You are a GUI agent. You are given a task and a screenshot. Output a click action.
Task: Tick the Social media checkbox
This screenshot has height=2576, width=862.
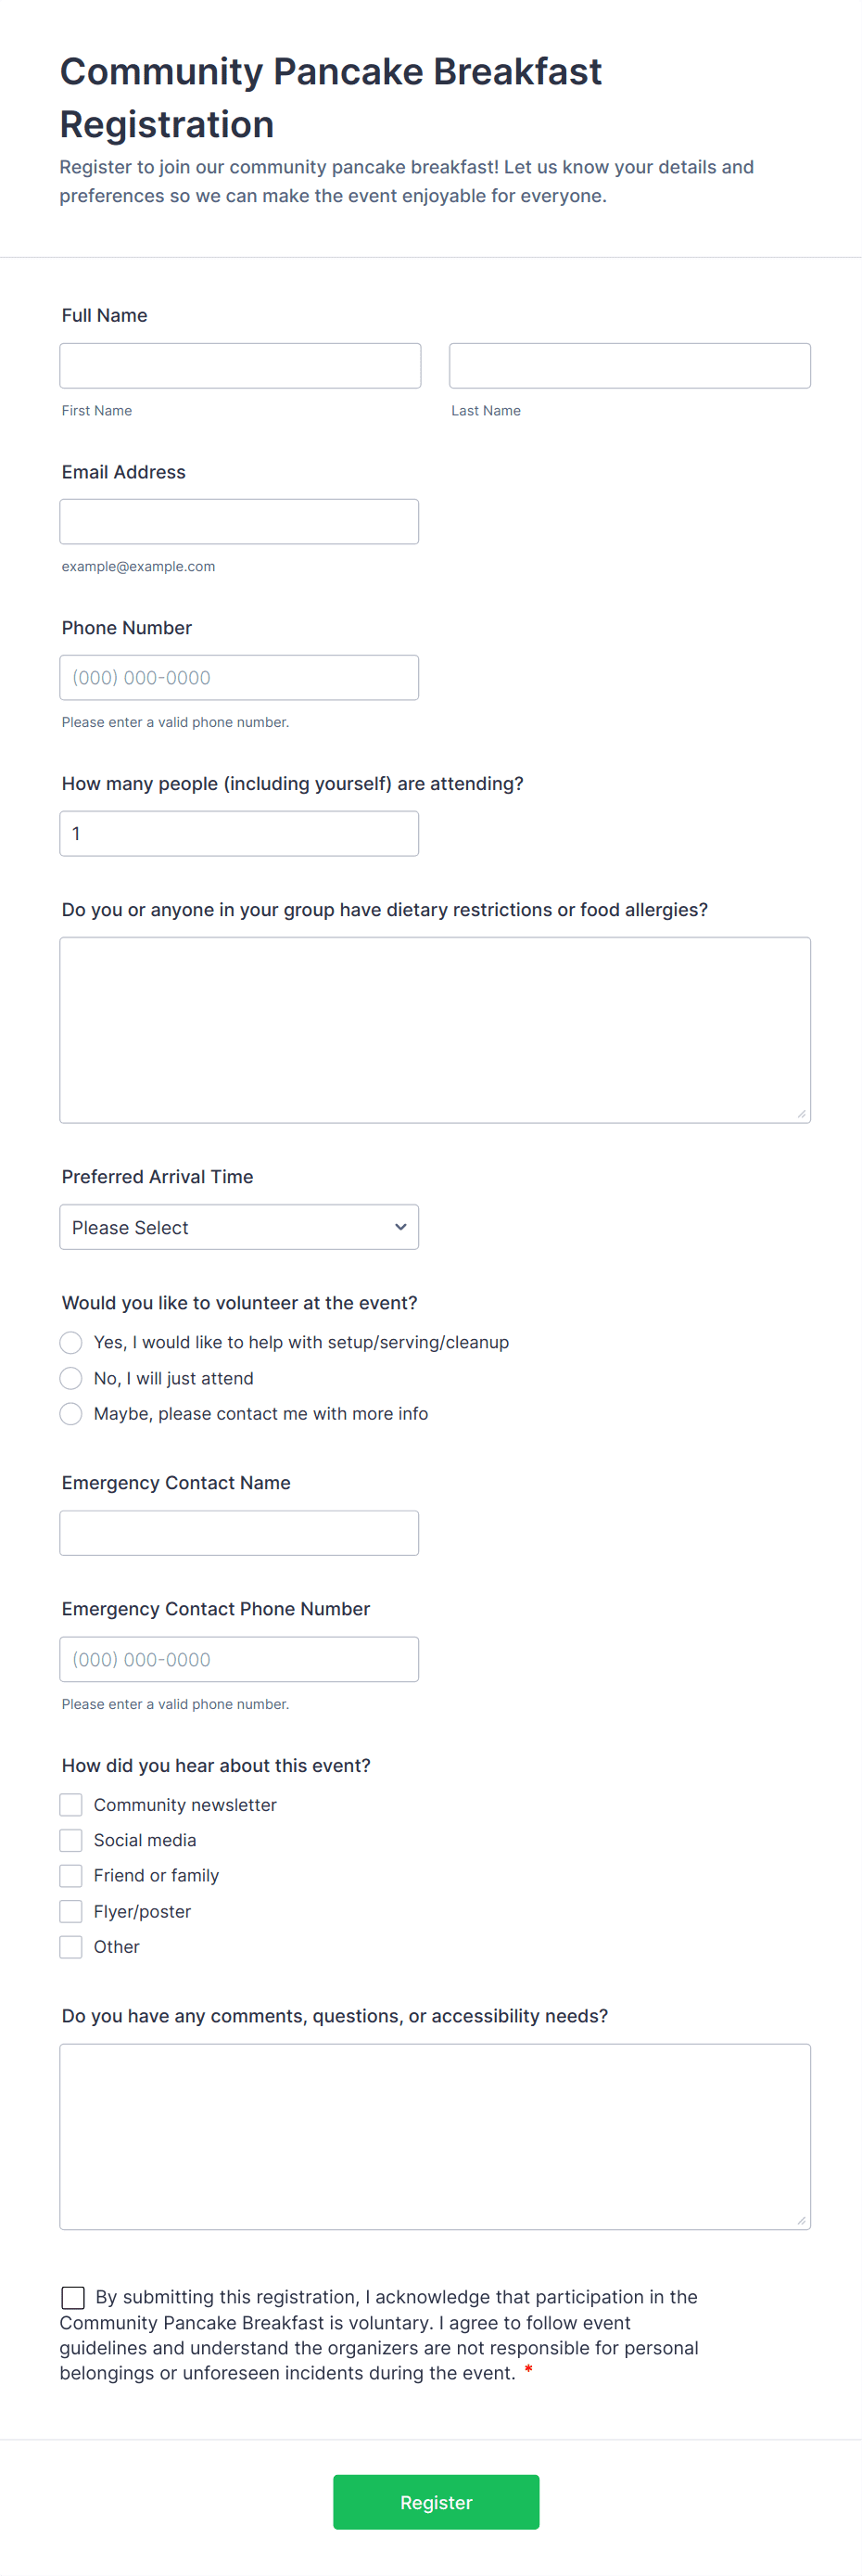pos(71,1840)
